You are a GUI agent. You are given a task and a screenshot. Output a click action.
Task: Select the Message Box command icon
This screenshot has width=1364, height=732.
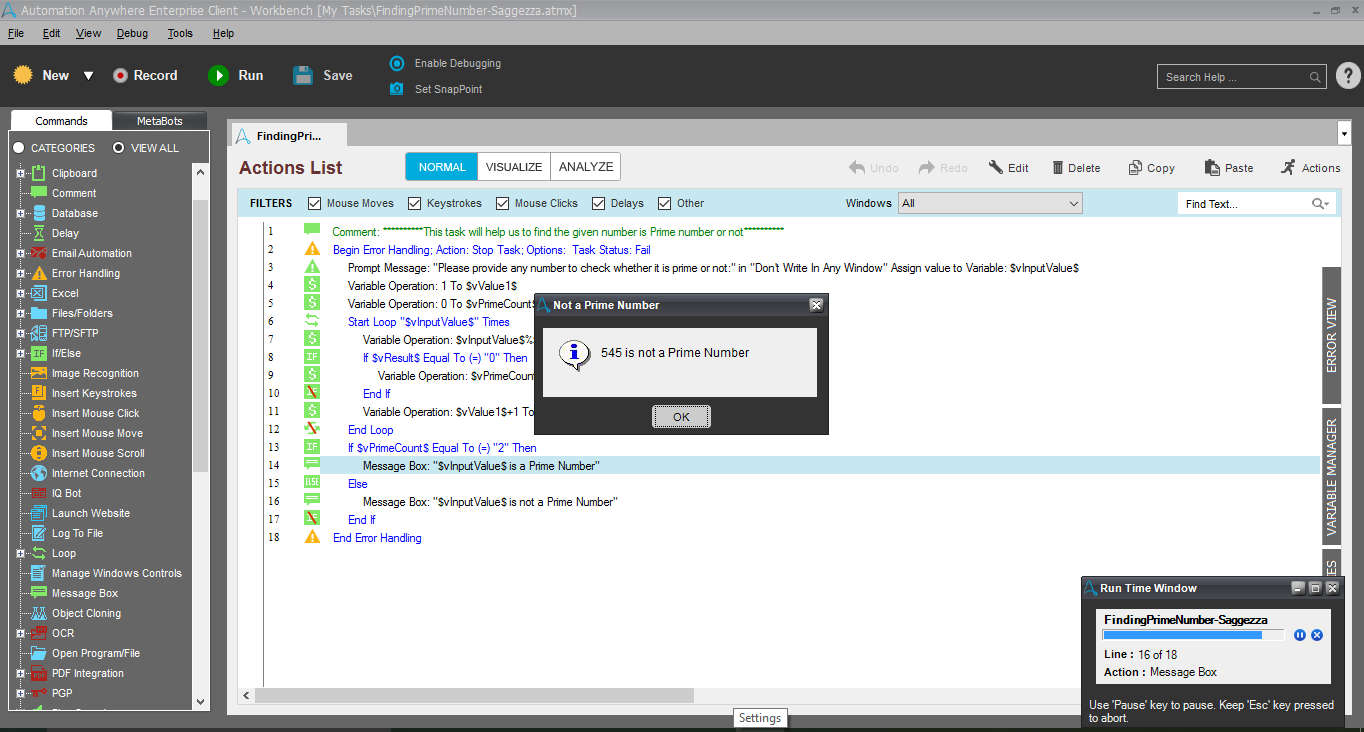tap(39, 593)
